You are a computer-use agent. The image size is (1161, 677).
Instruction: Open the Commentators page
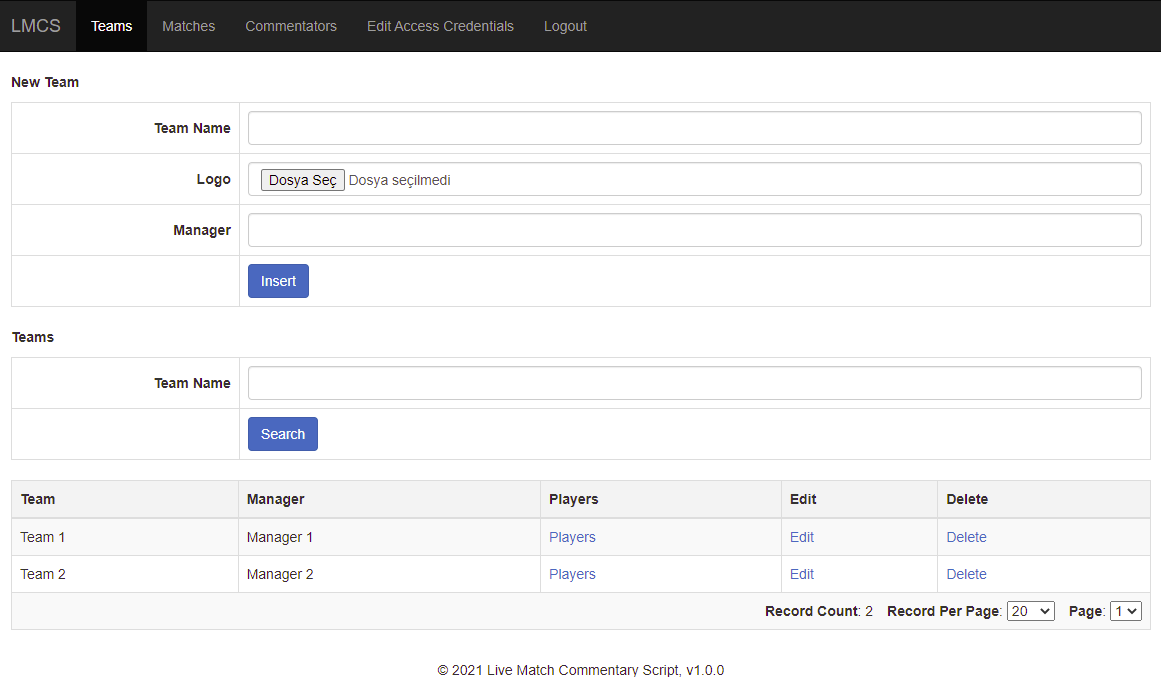tap(291, 26)
